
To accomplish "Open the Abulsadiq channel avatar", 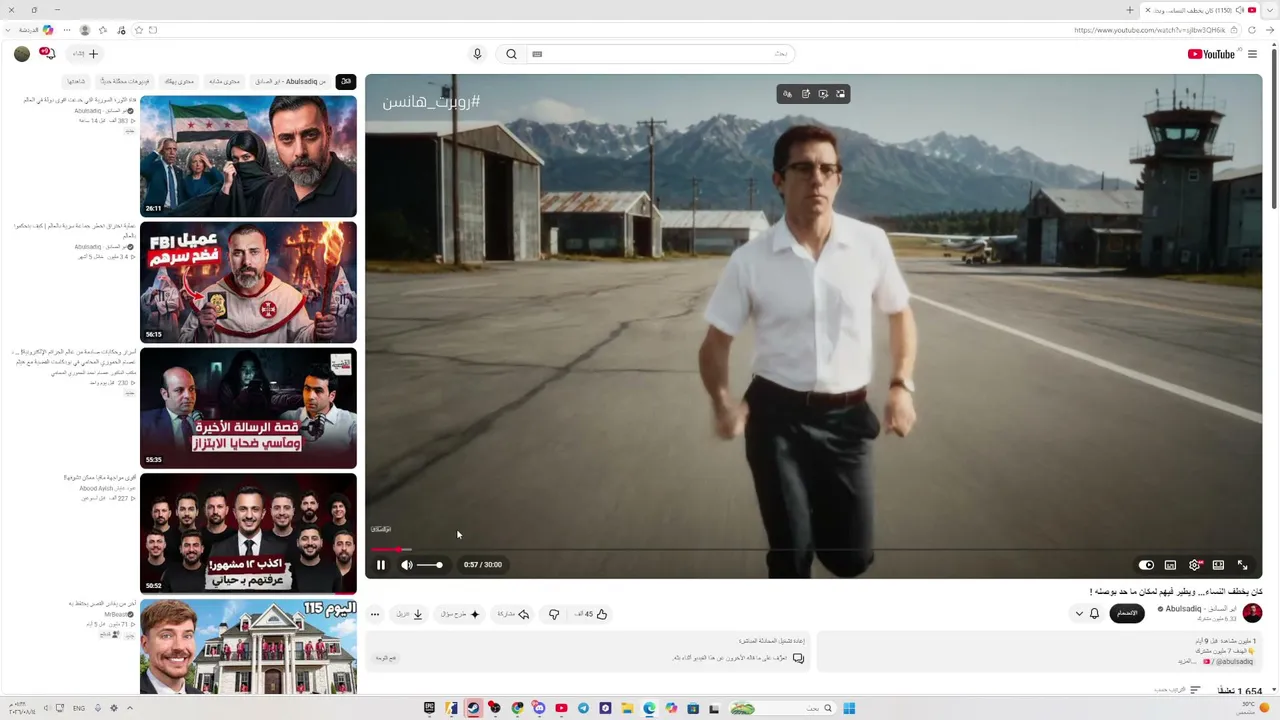I will pos(1252,613).
